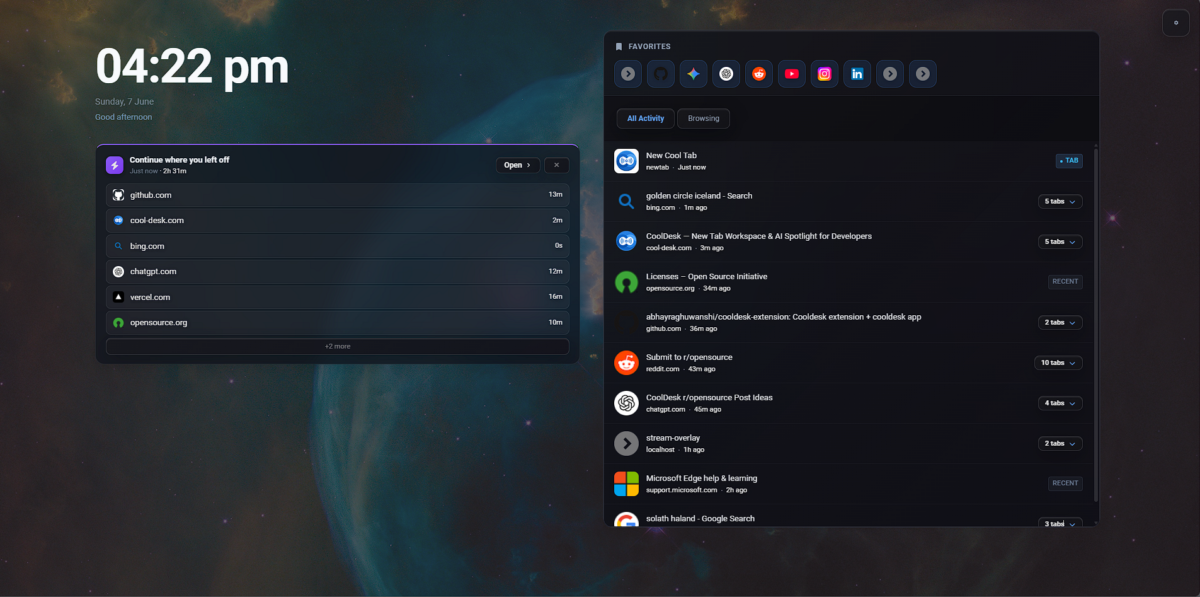The width and height of the screenshot is (1200, 597).
Task: Open the ChatGPT favorite icon
Action: [x=726, y=73]
